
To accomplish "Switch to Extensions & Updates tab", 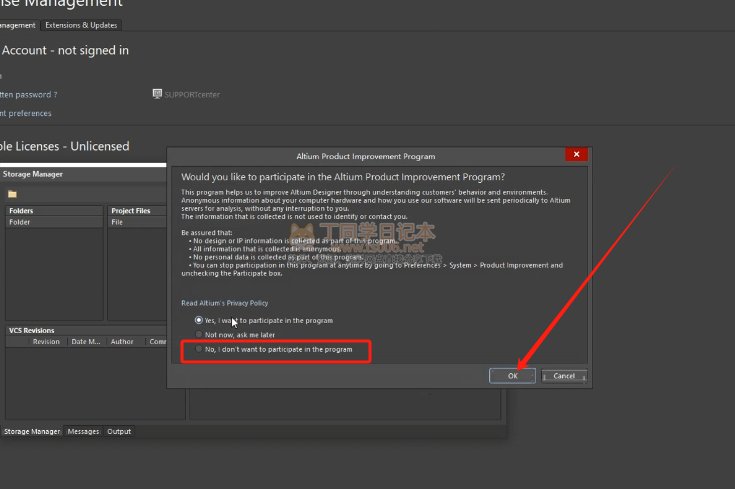I will [x=81, y=25].
